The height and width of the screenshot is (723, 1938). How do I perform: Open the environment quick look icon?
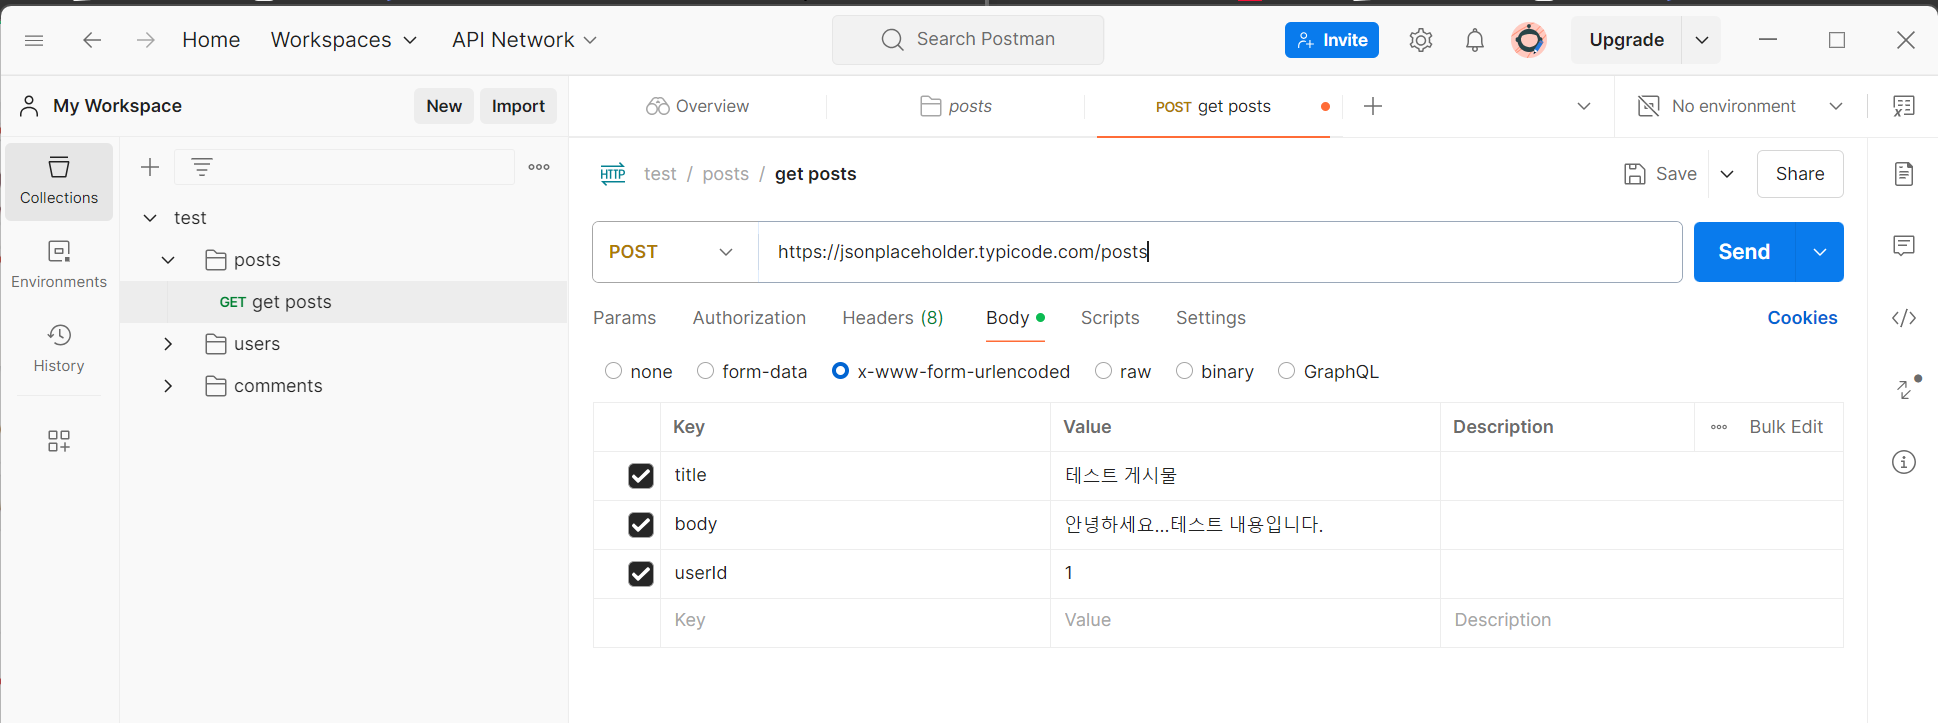click(x=1904, y=106)
